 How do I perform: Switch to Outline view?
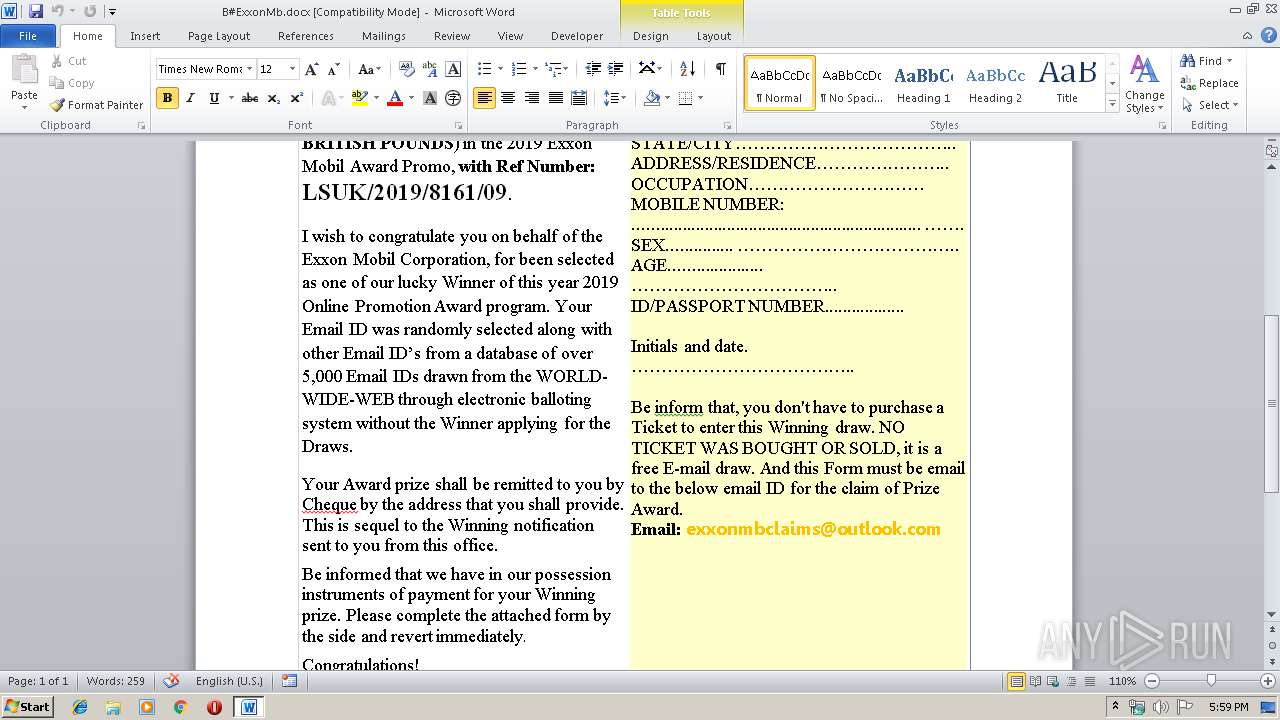(x=1072, y=681)
